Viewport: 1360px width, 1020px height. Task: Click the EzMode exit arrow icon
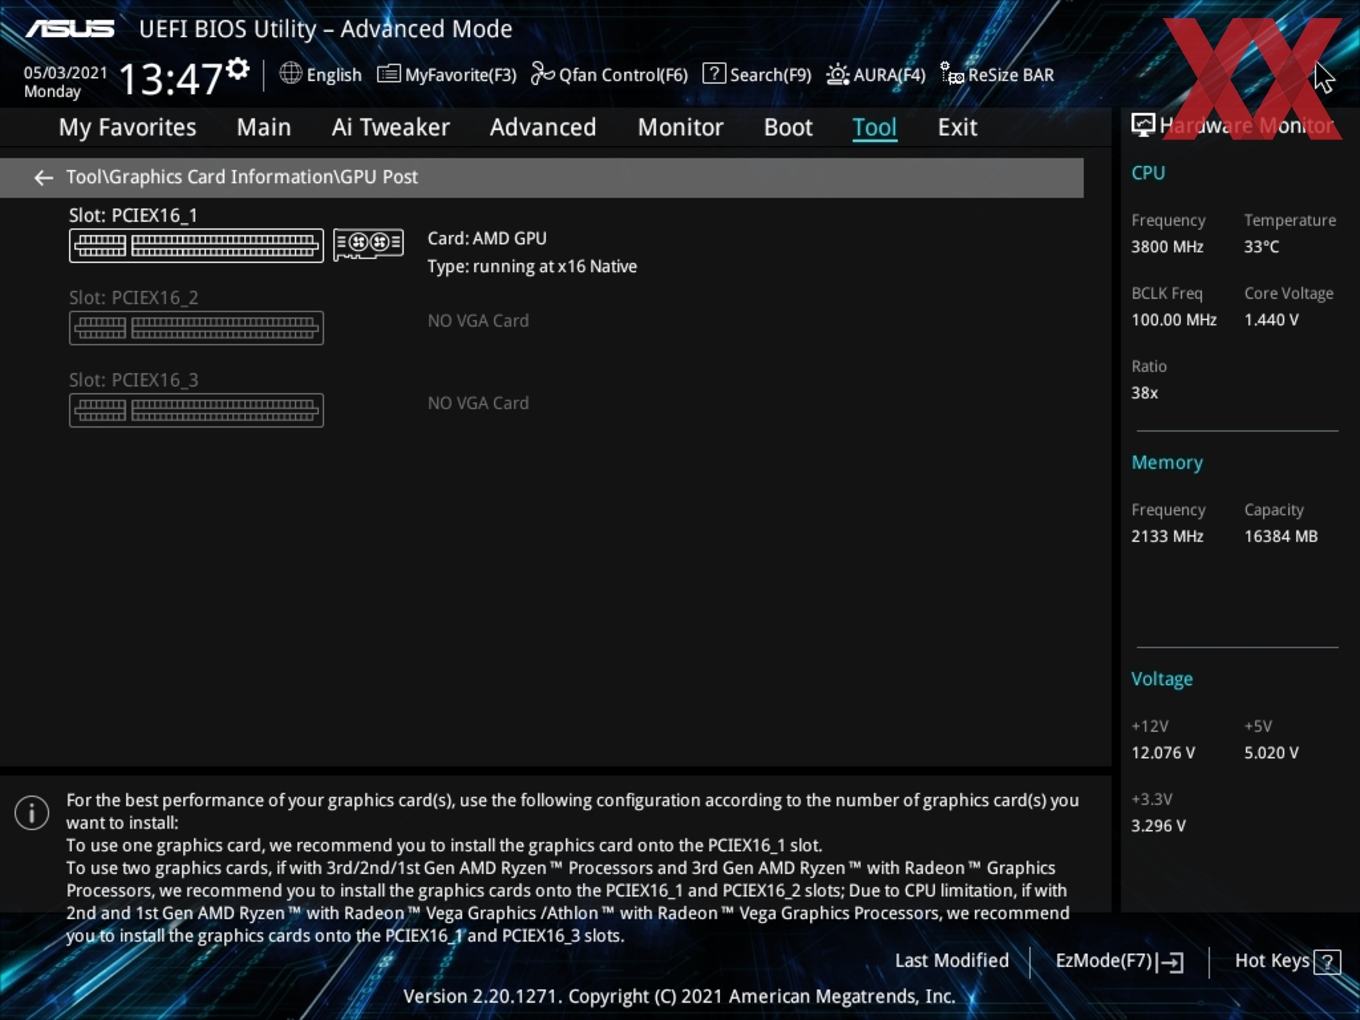point(1172,962)
